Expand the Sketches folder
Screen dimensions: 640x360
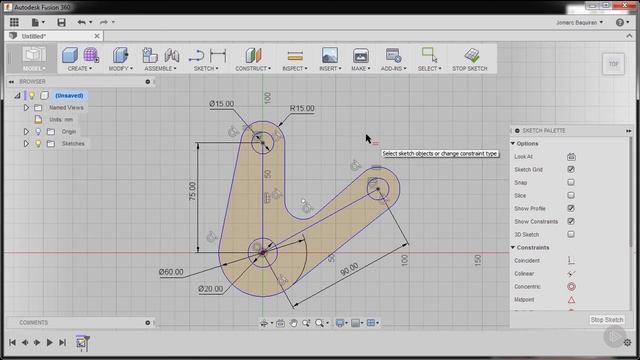[x=26, y=144]
